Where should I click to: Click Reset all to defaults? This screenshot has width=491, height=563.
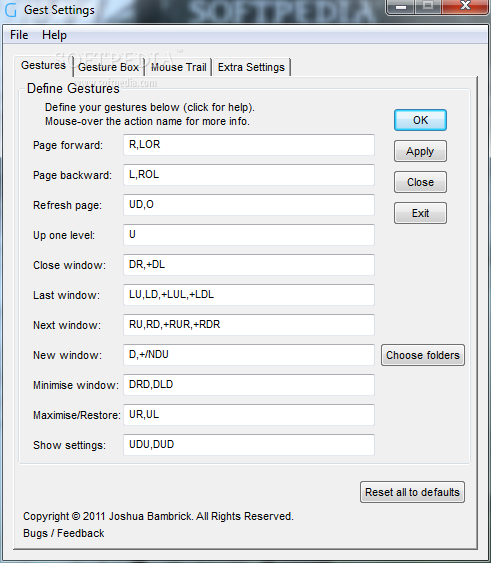412,492
